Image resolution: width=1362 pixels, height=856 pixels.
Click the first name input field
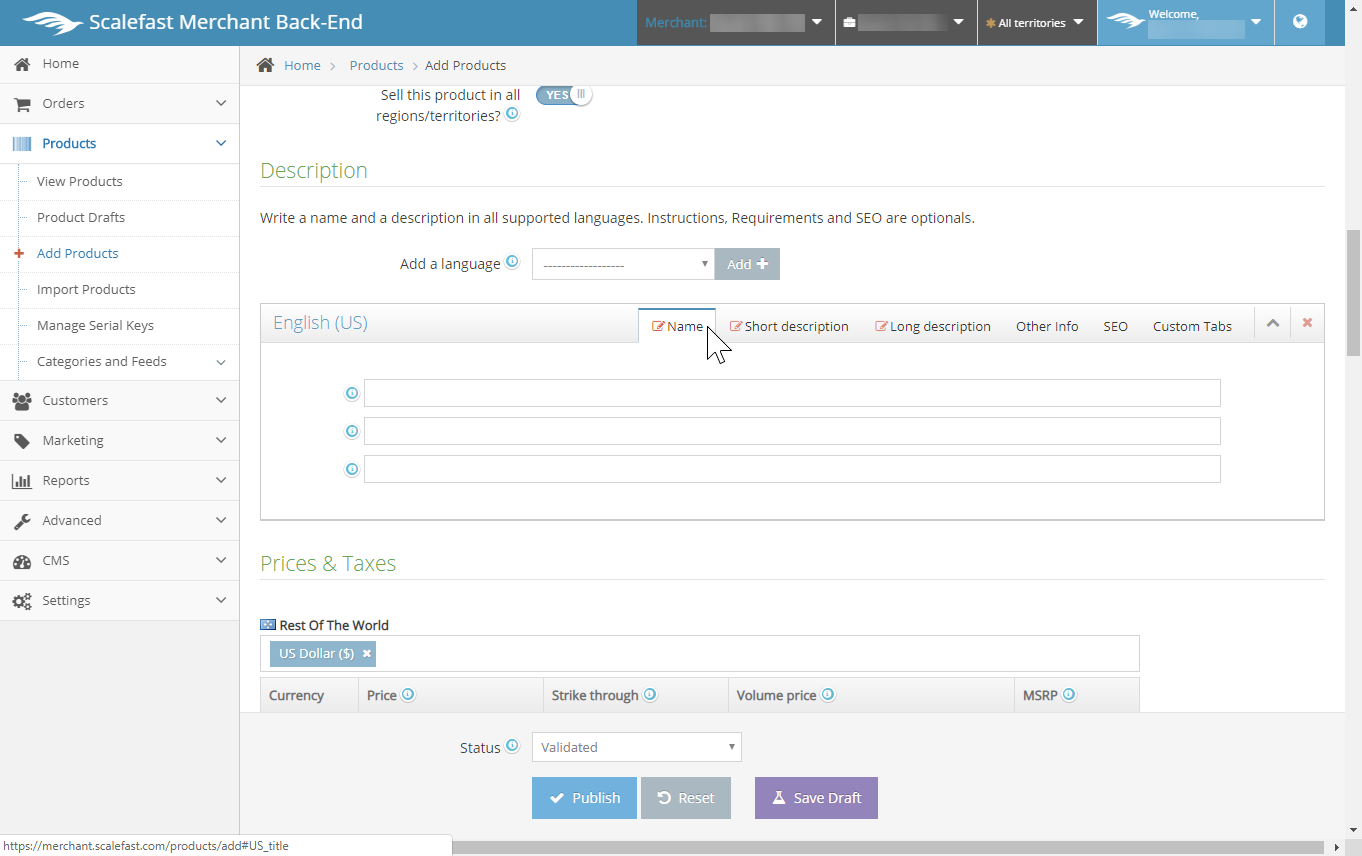click(x=791, y=393)
